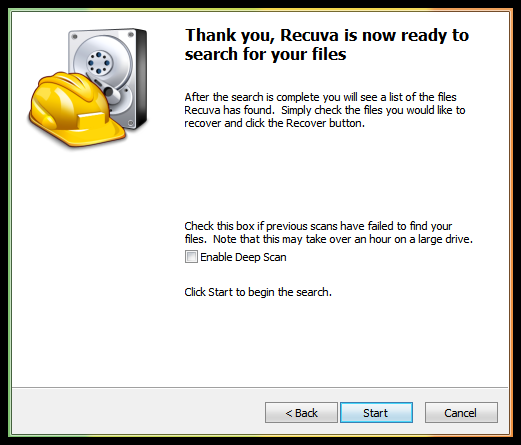Click the hard drive icon
Image resolution: width=521 pixels, height=445 pixels.
[x=107, y=79]
